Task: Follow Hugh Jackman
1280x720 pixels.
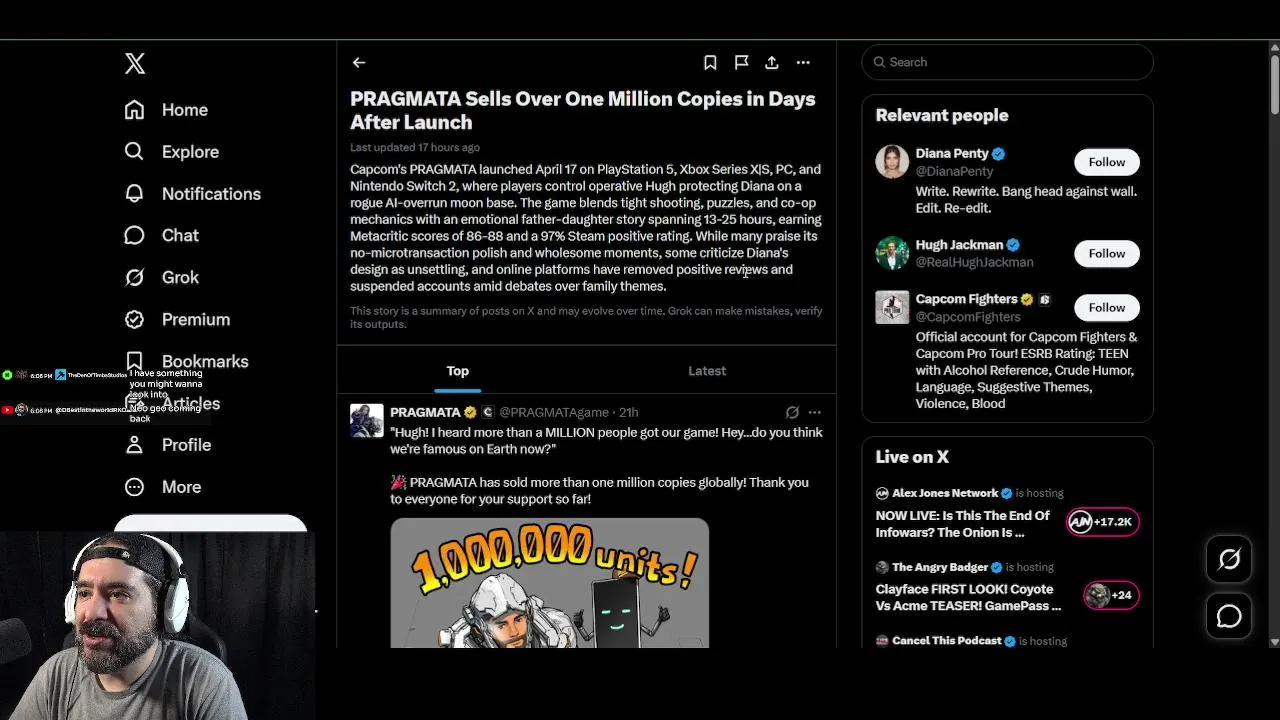Action: click(1107, 254)
